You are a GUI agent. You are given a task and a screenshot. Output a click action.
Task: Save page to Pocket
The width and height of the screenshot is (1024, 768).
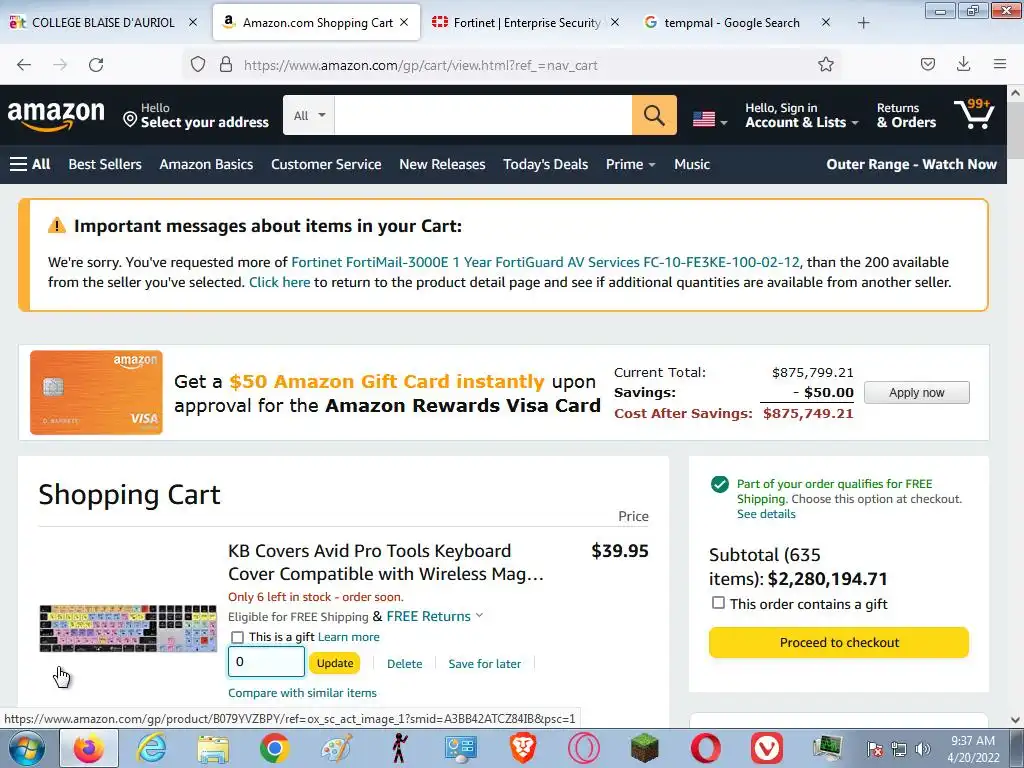pos(927,64)
